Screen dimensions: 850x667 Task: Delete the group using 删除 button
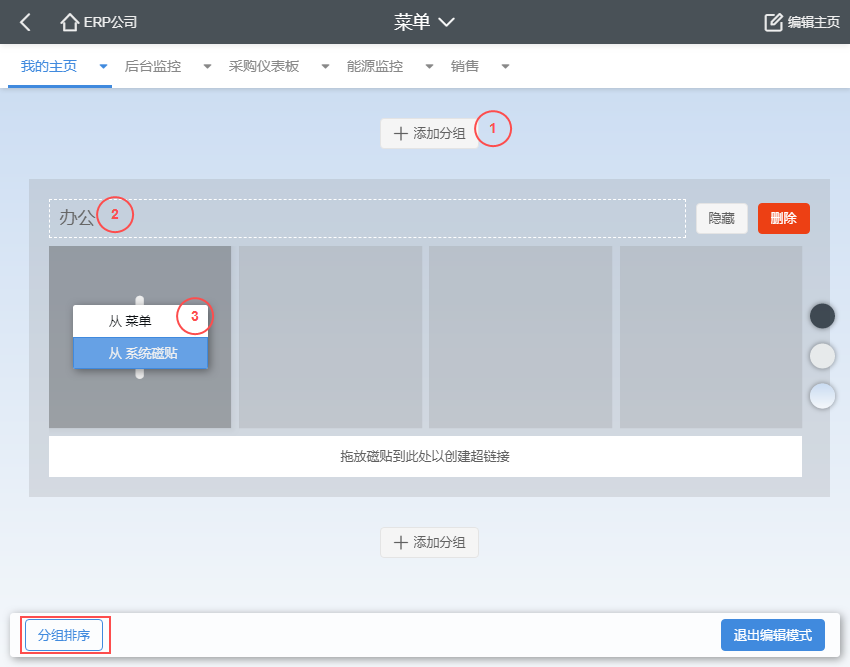783,218
